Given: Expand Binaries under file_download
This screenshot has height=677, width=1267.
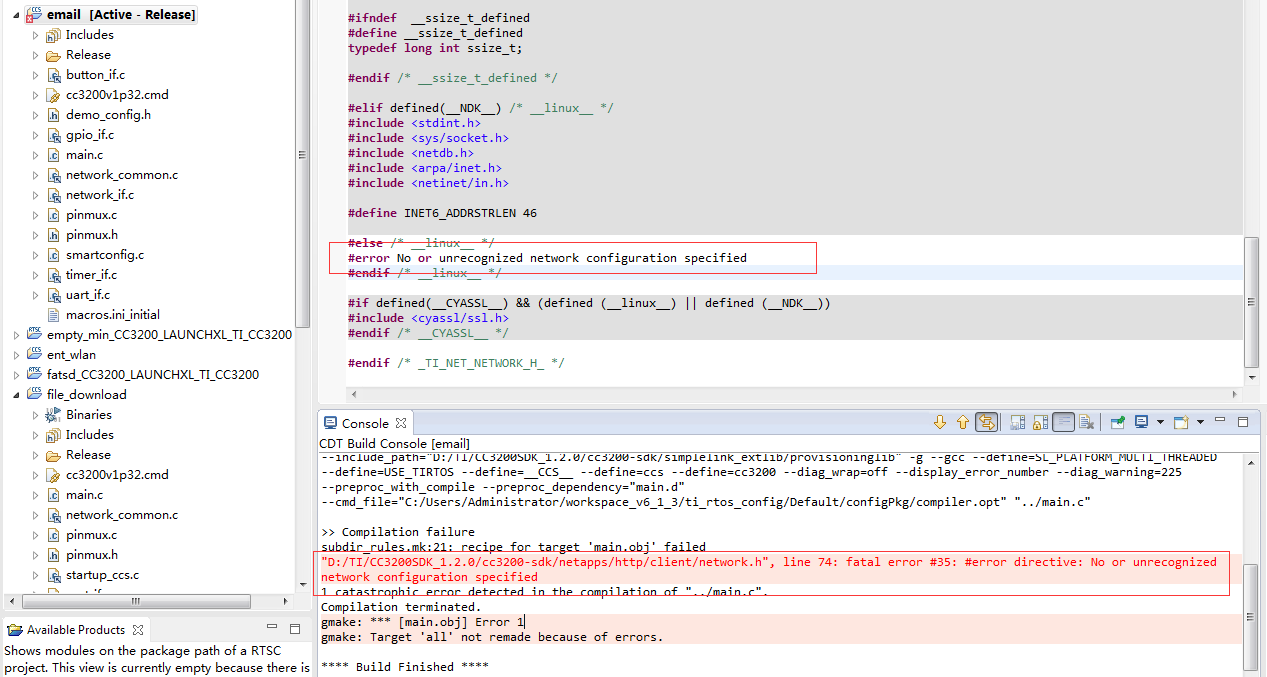Looking at the screenshot, I should [x=35, y=415].
